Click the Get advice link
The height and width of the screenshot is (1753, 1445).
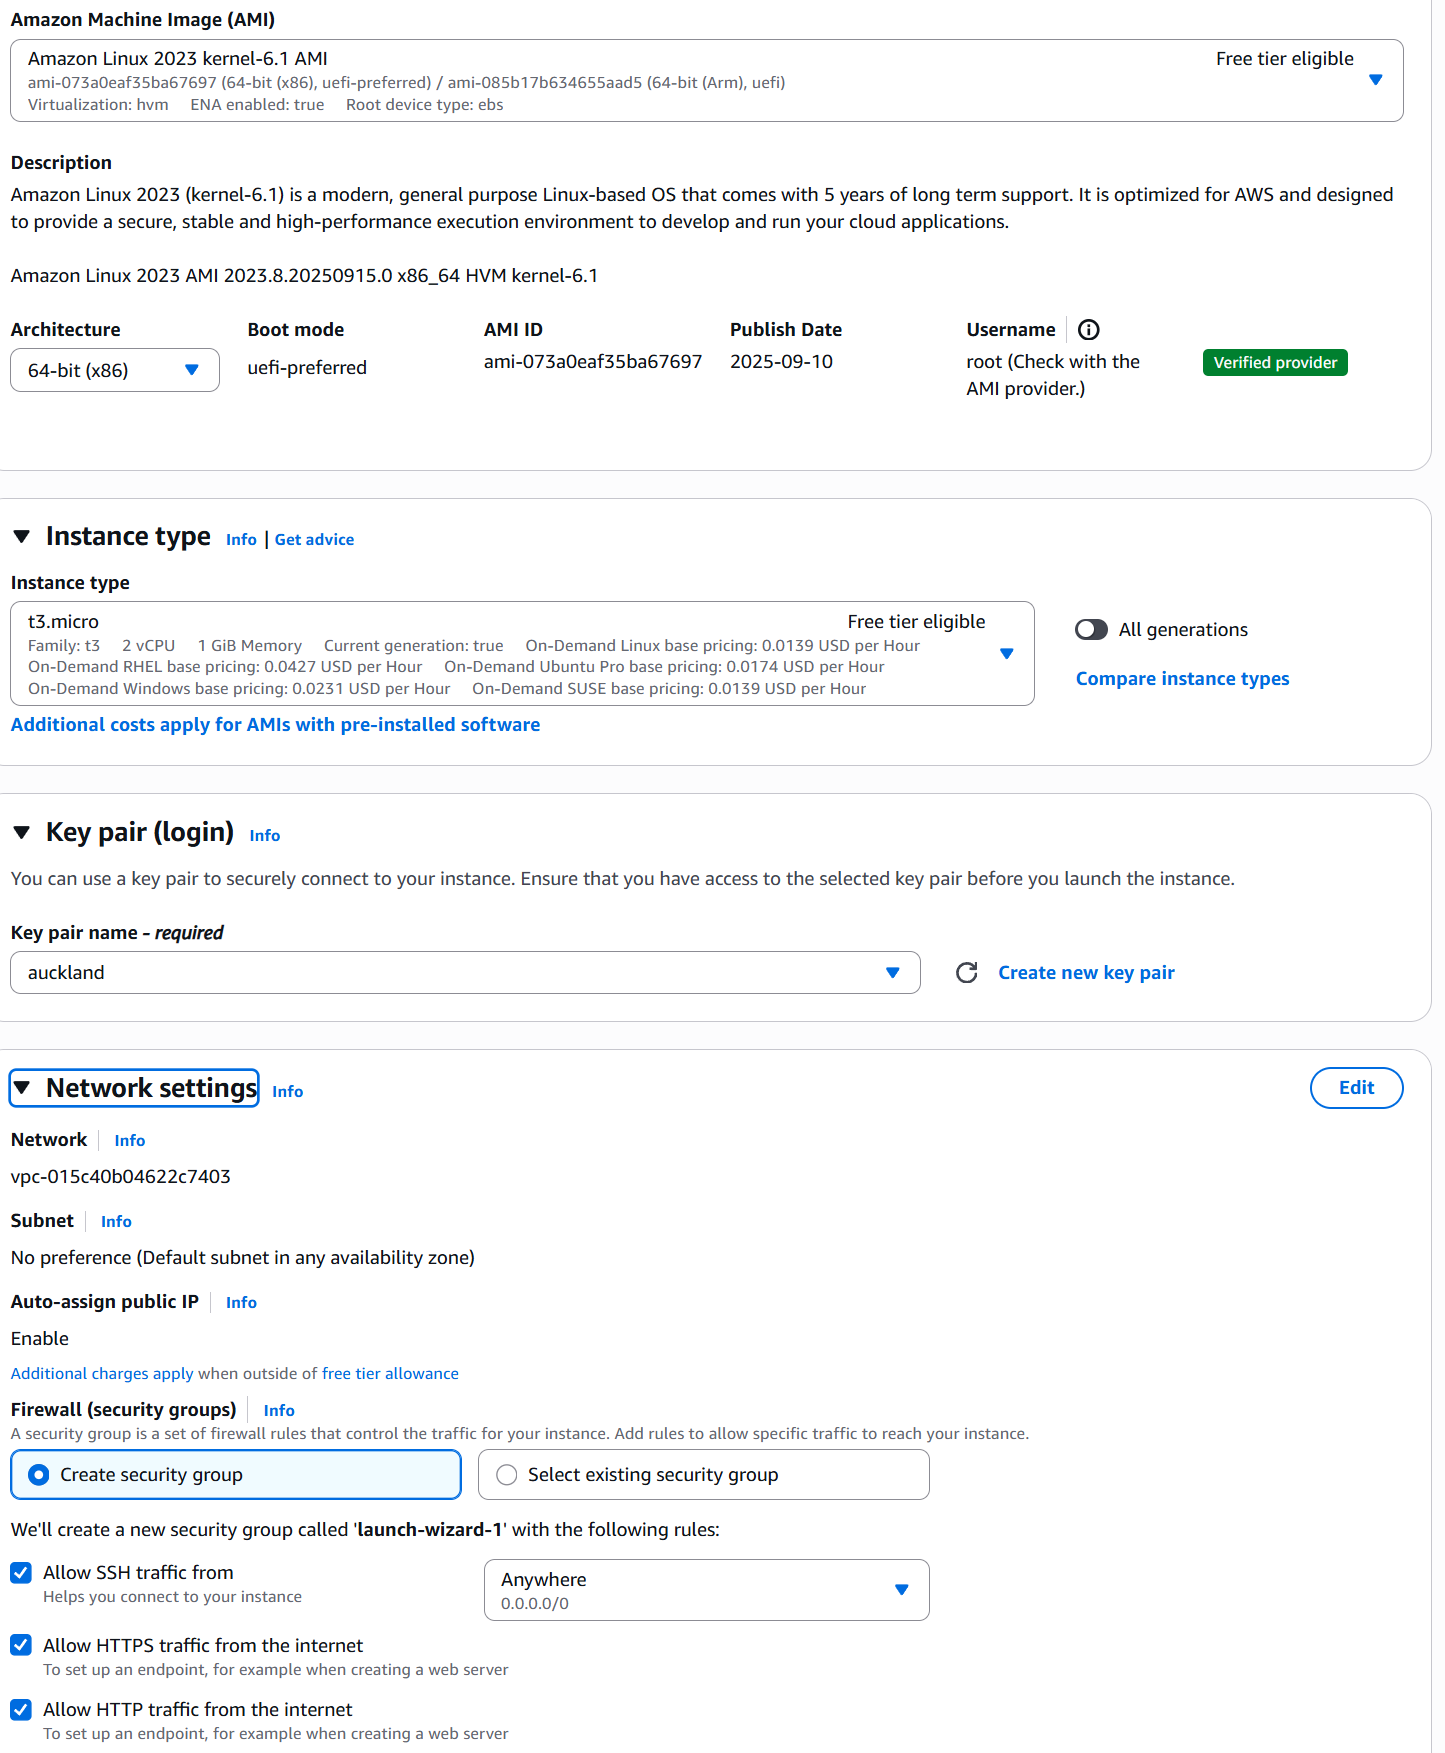tap(314, 540)
